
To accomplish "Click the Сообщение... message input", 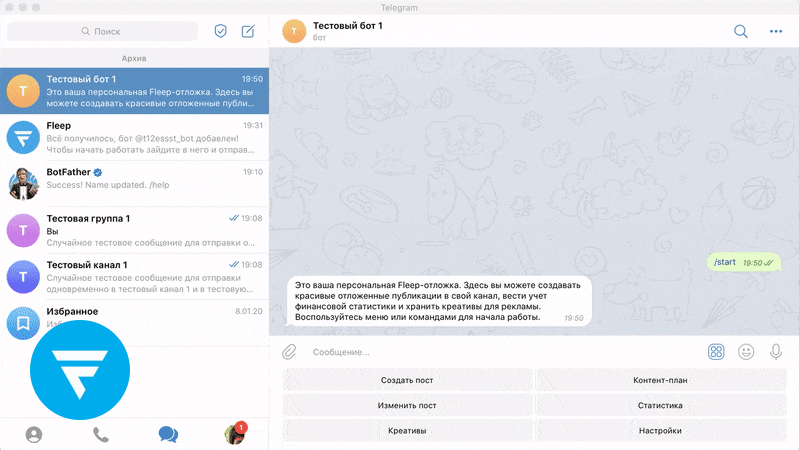I will tap(503, 352).
